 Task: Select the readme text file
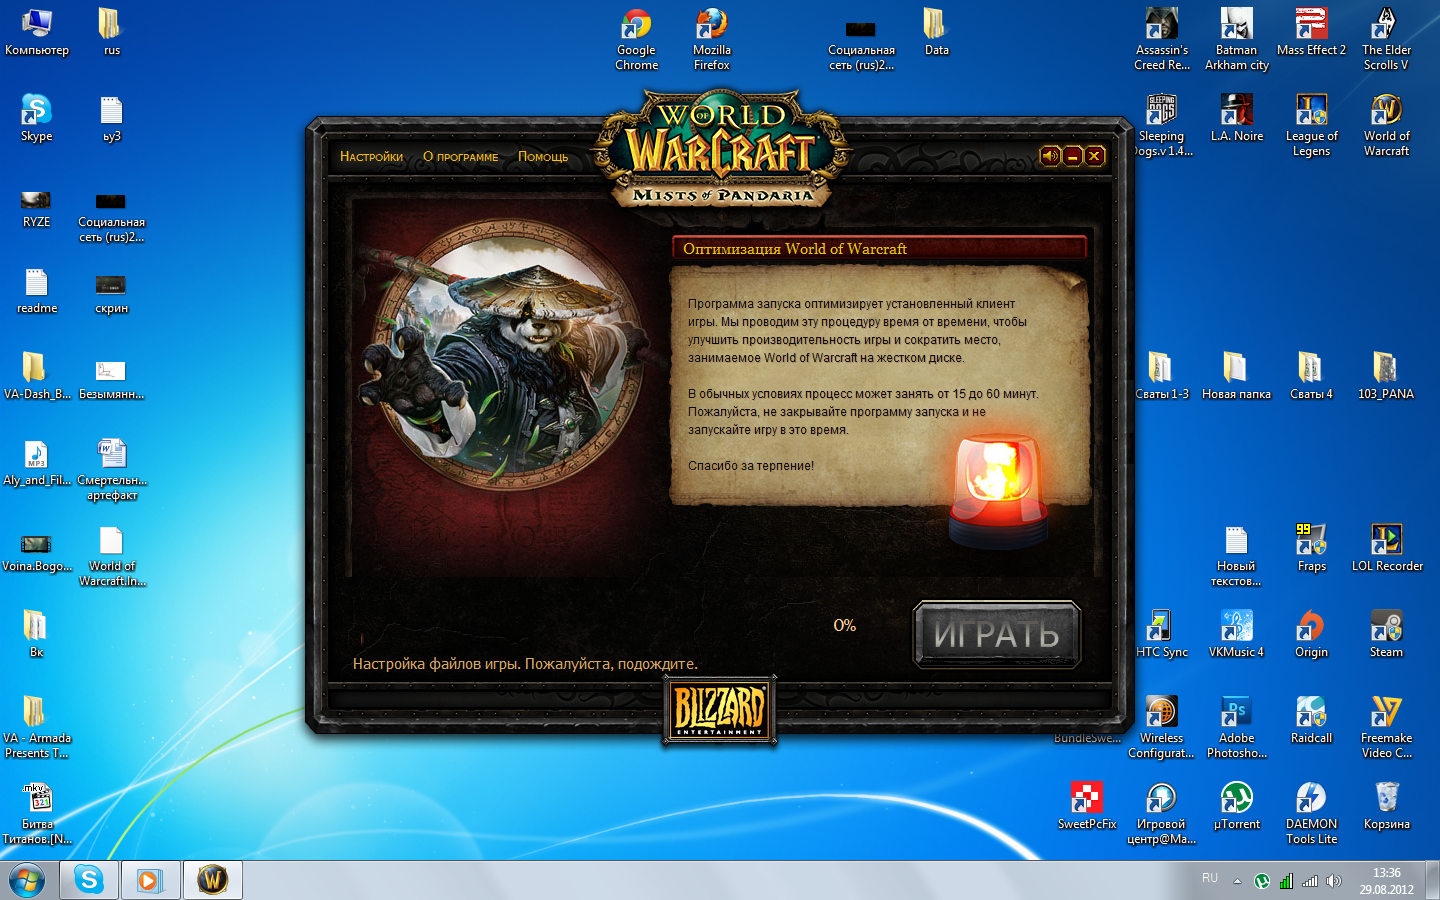pyautogui.click(x=36, y=291)
